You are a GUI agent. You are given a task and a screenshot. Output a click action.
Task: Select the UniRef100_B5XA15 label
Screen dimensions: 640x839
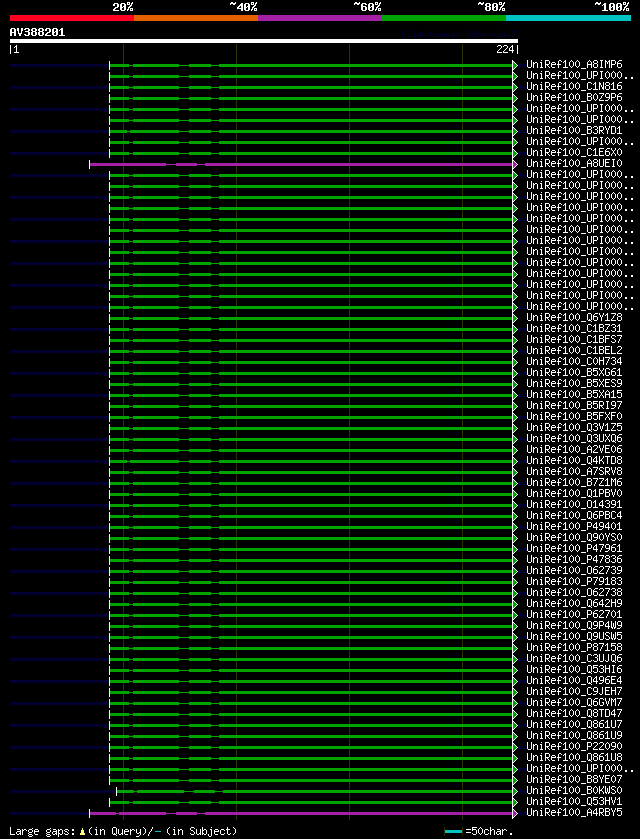(x=574, y=395)
